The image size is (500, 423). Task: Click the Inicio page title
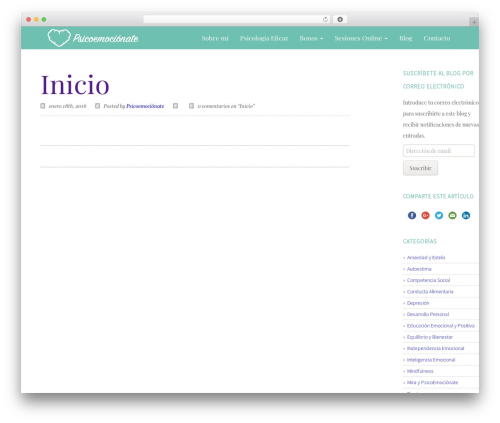tap(75, 85)
